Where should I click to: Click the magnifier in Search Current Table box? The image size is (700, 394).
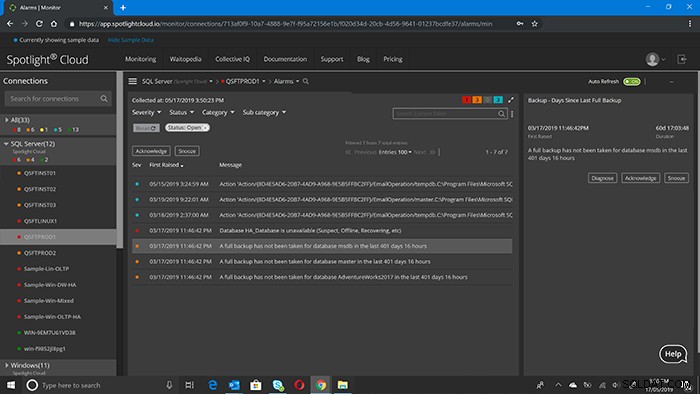pos(501,114)
